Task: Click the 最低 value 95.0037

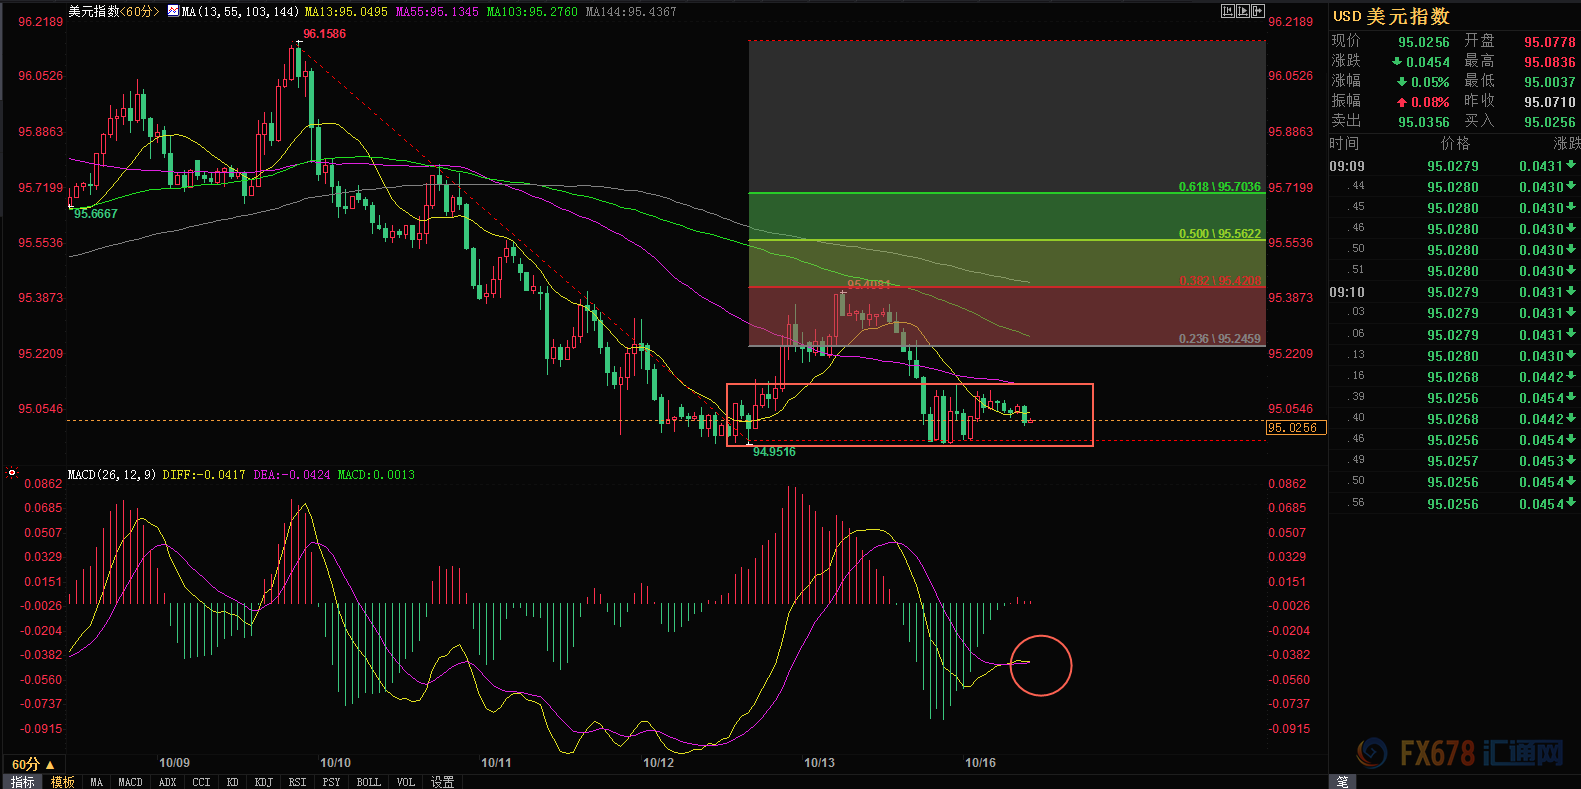Action: click(x=1549, y=82)
